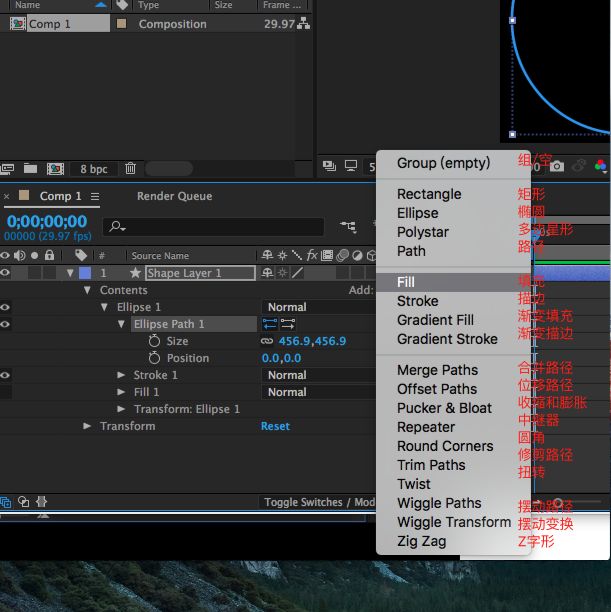Click the Comp 1 label color swatch in Project
Viewport: 611px width, 612px height.
tap(121, 24)
